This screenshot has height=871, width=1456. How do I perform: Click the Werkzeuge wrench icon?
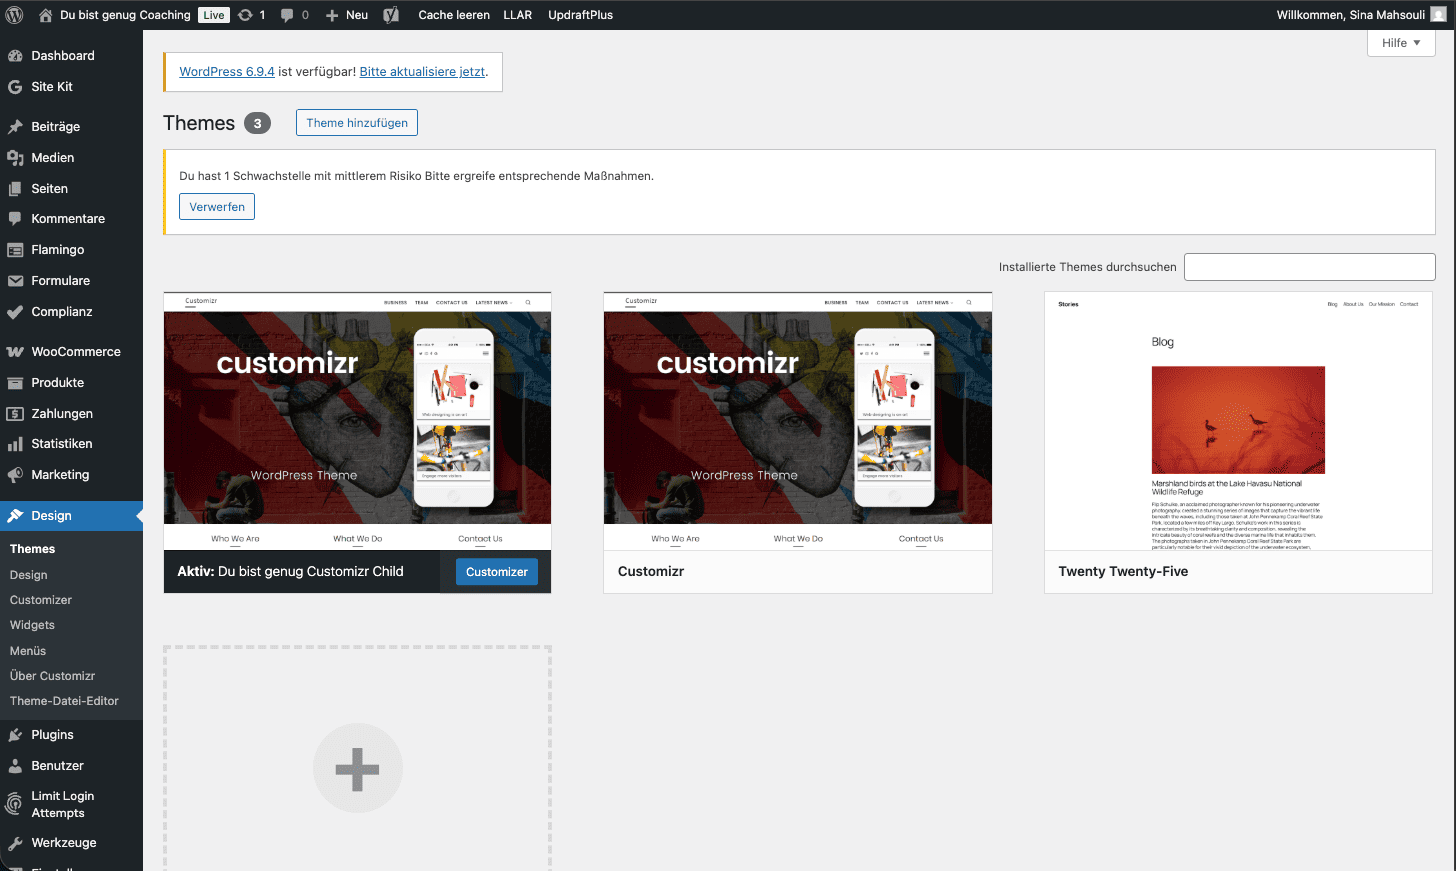click(15, 843)
